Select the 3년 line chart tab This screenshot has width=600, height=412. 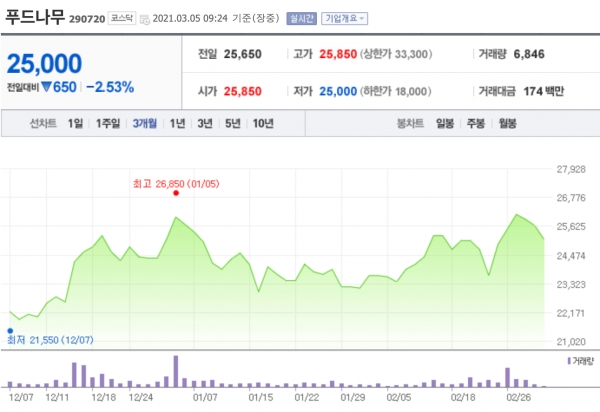pos(205,123)
